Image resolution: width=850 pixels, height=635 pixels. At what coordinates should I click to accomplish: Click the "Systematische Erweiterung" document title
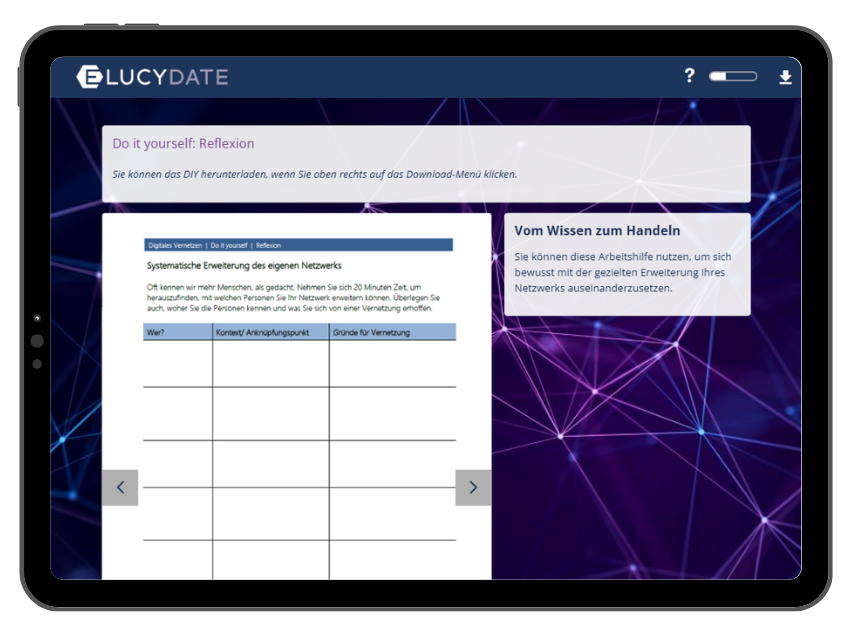[x=244, y=266]
